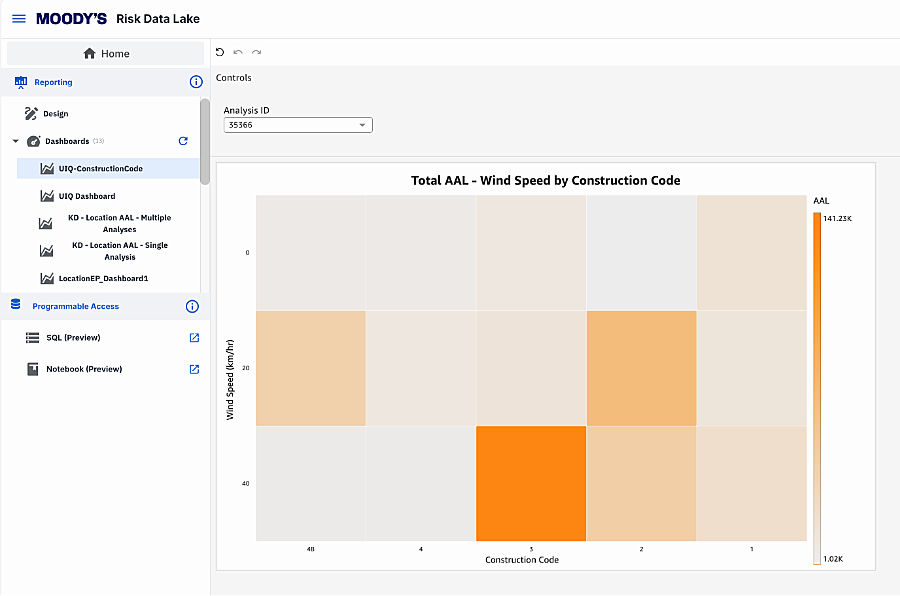The height and width of the screenshot is (596, 900).
Task: Select heatmap cell code 40 at wind speed 20
Action: pos(311,368)
